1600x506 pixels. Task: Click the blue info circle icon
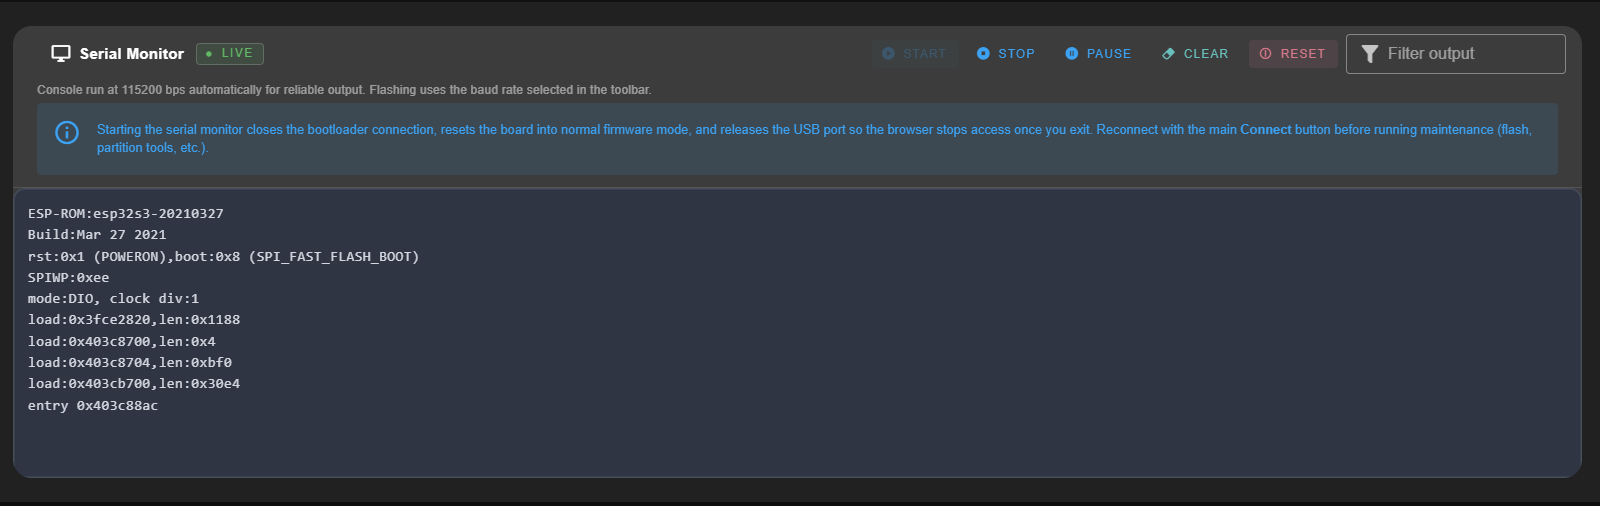tap(67, 132)
